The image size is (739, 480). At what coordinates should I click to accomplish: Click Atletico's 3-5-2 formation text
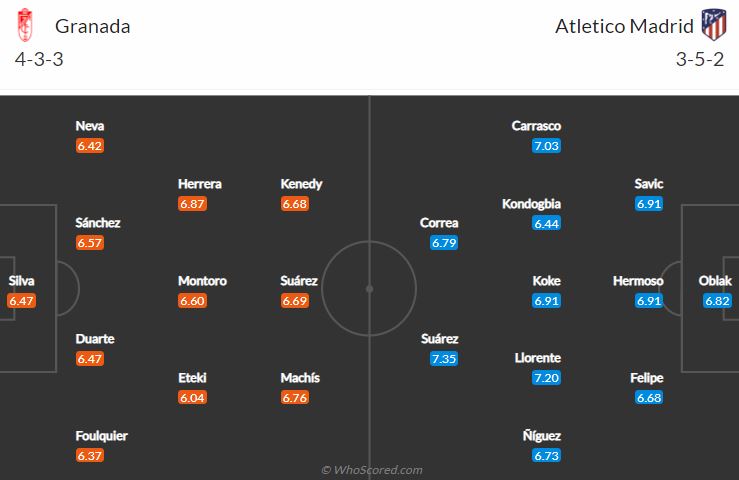699,59
